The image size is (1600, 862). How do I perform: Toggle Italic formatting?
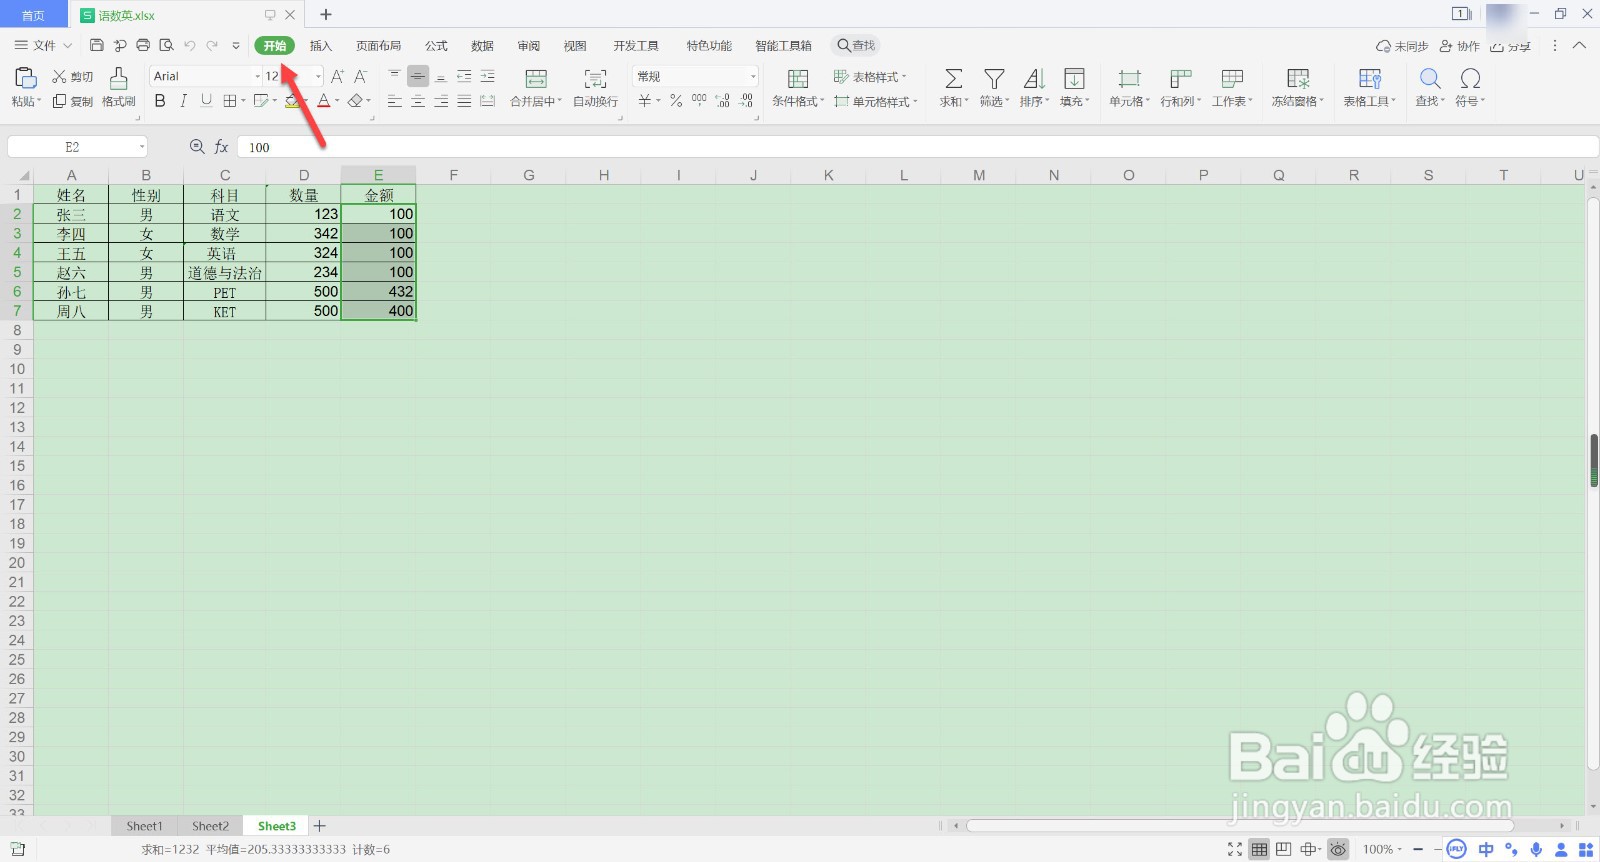[183, 101]
